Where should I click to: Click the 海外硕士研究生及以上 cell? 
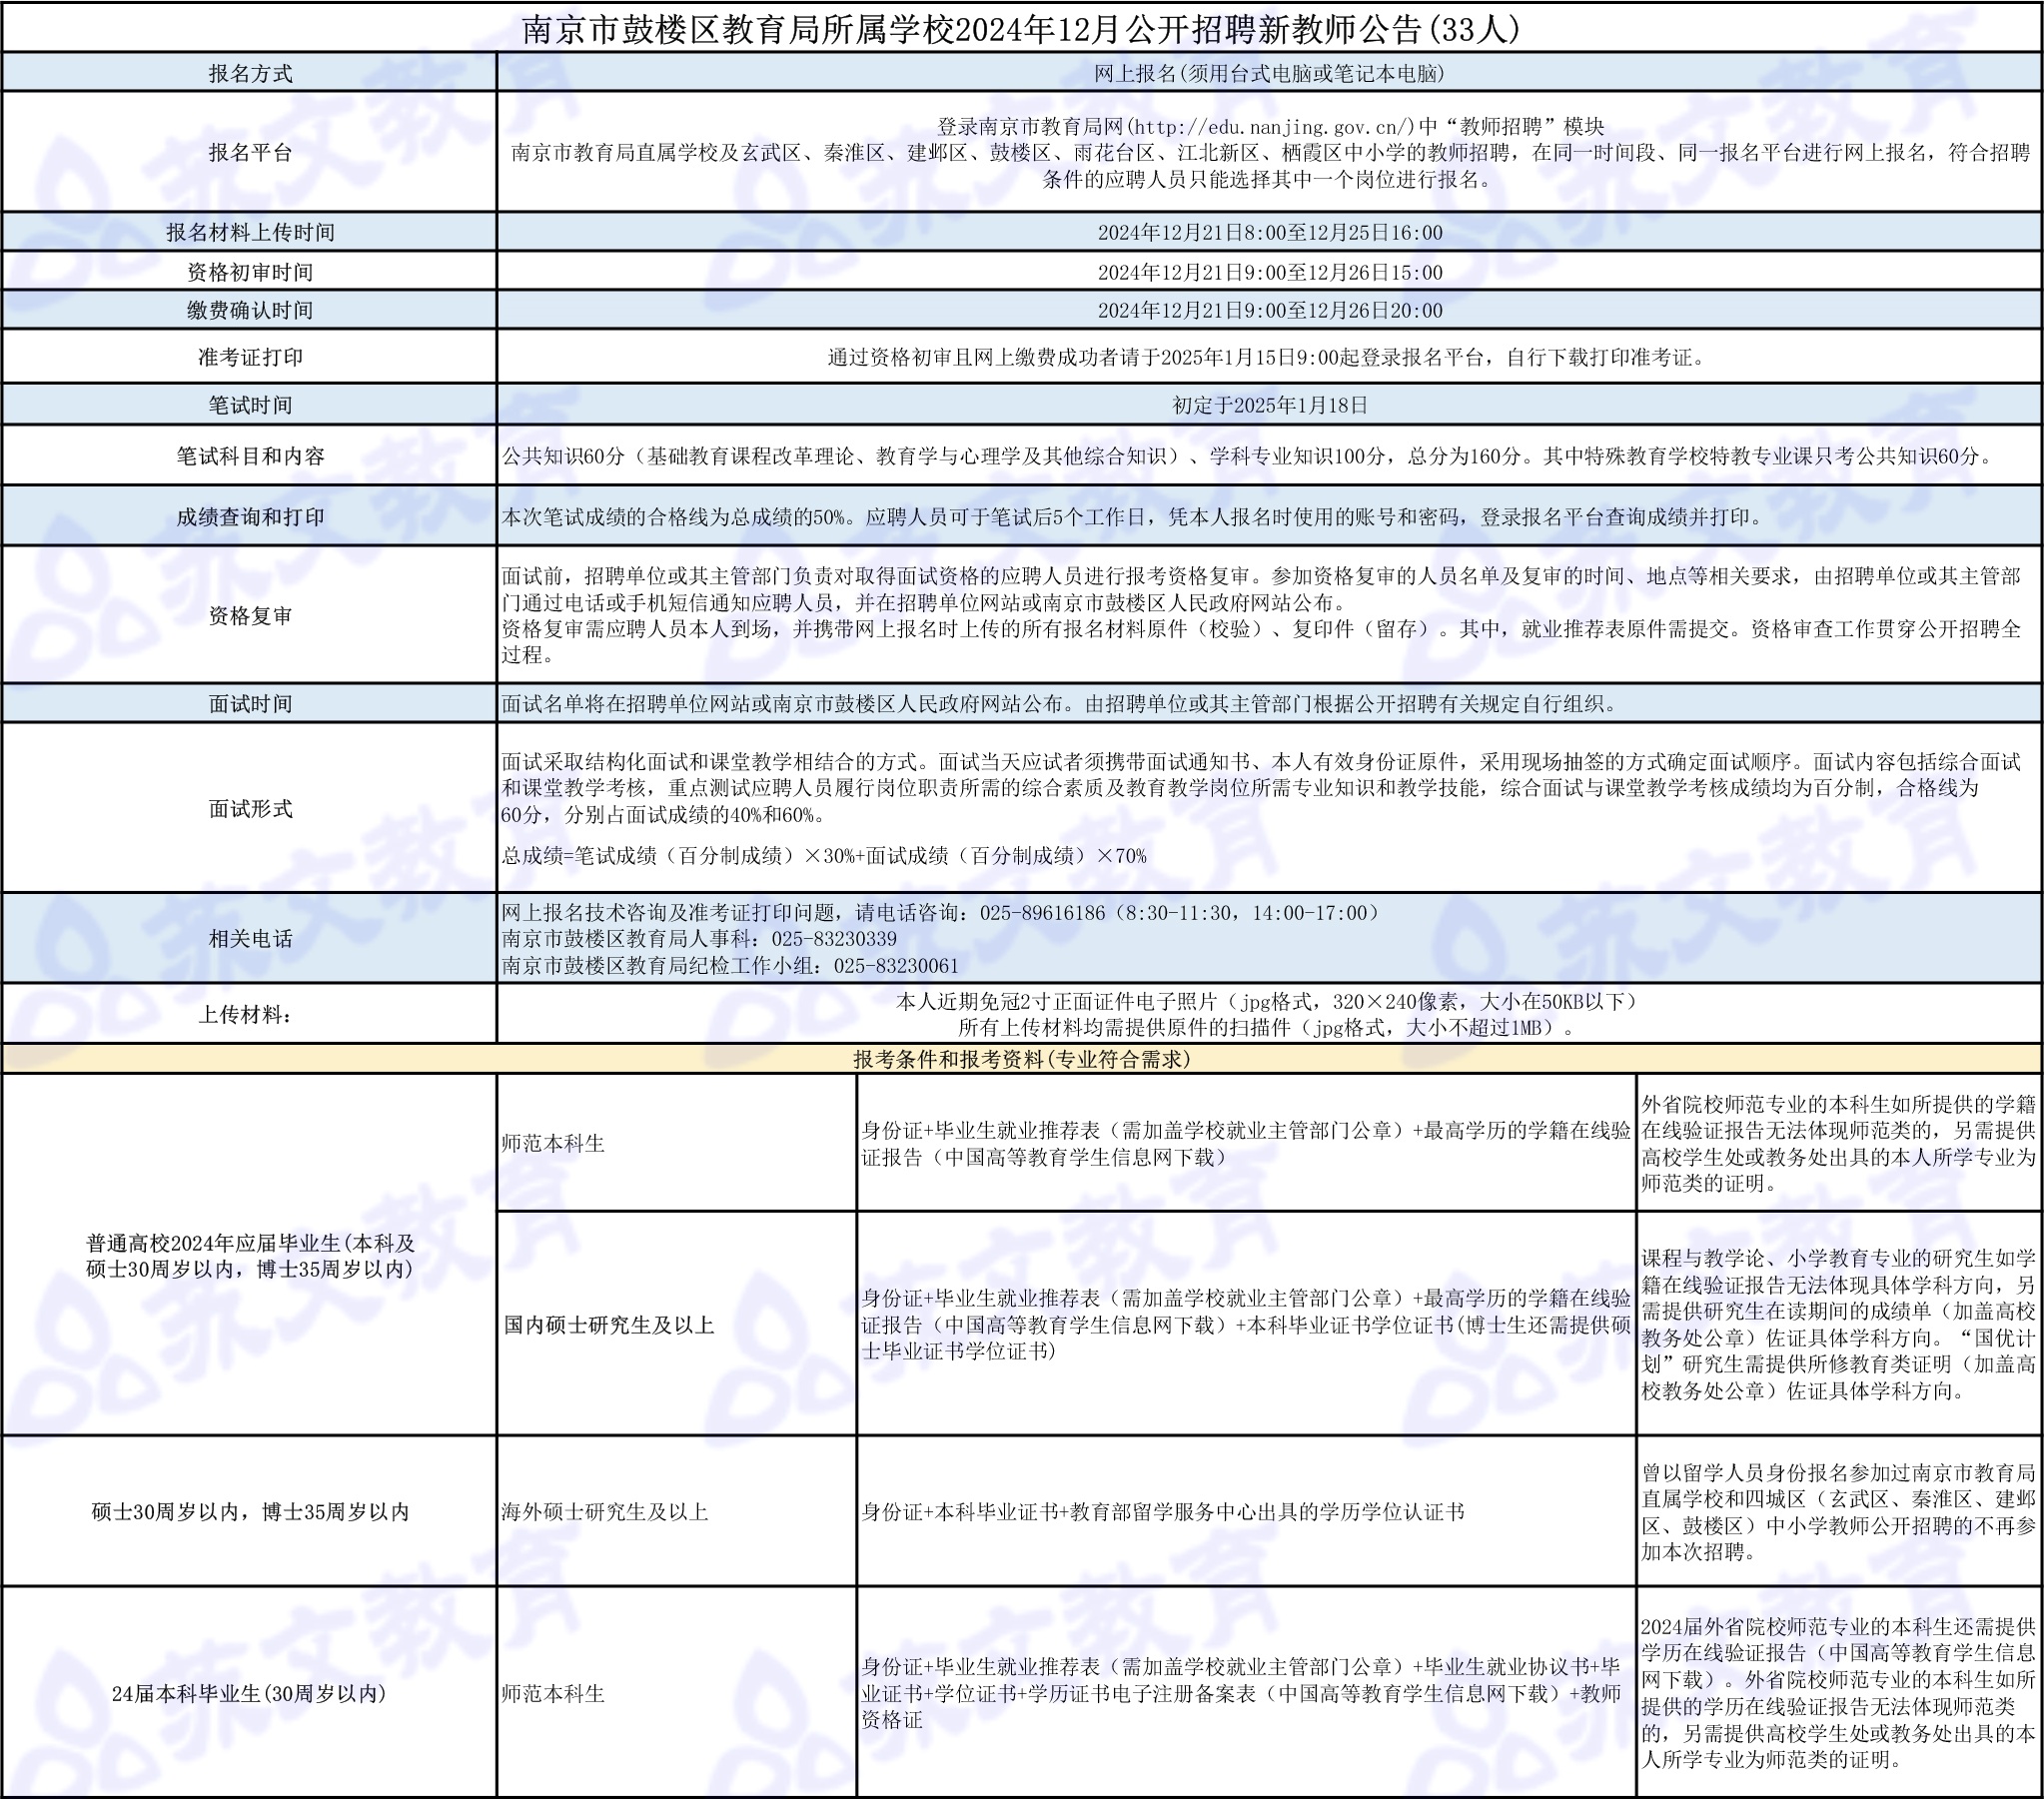click(676, 1511)
